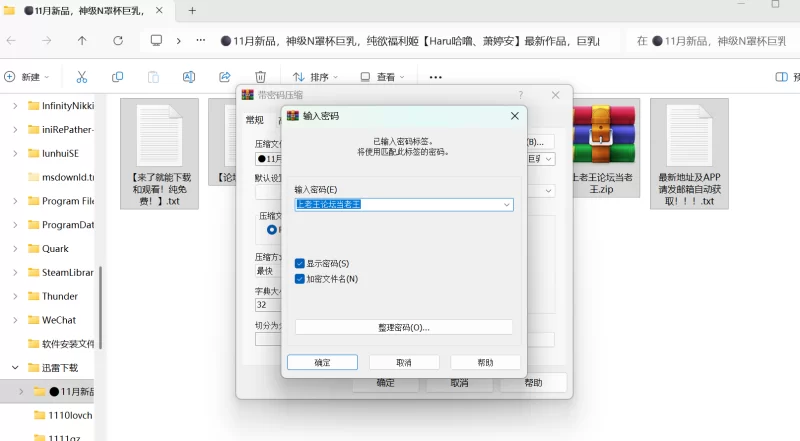Open the three-dot more options menu
Screen dimensions: 800x441
click(435, 77)
